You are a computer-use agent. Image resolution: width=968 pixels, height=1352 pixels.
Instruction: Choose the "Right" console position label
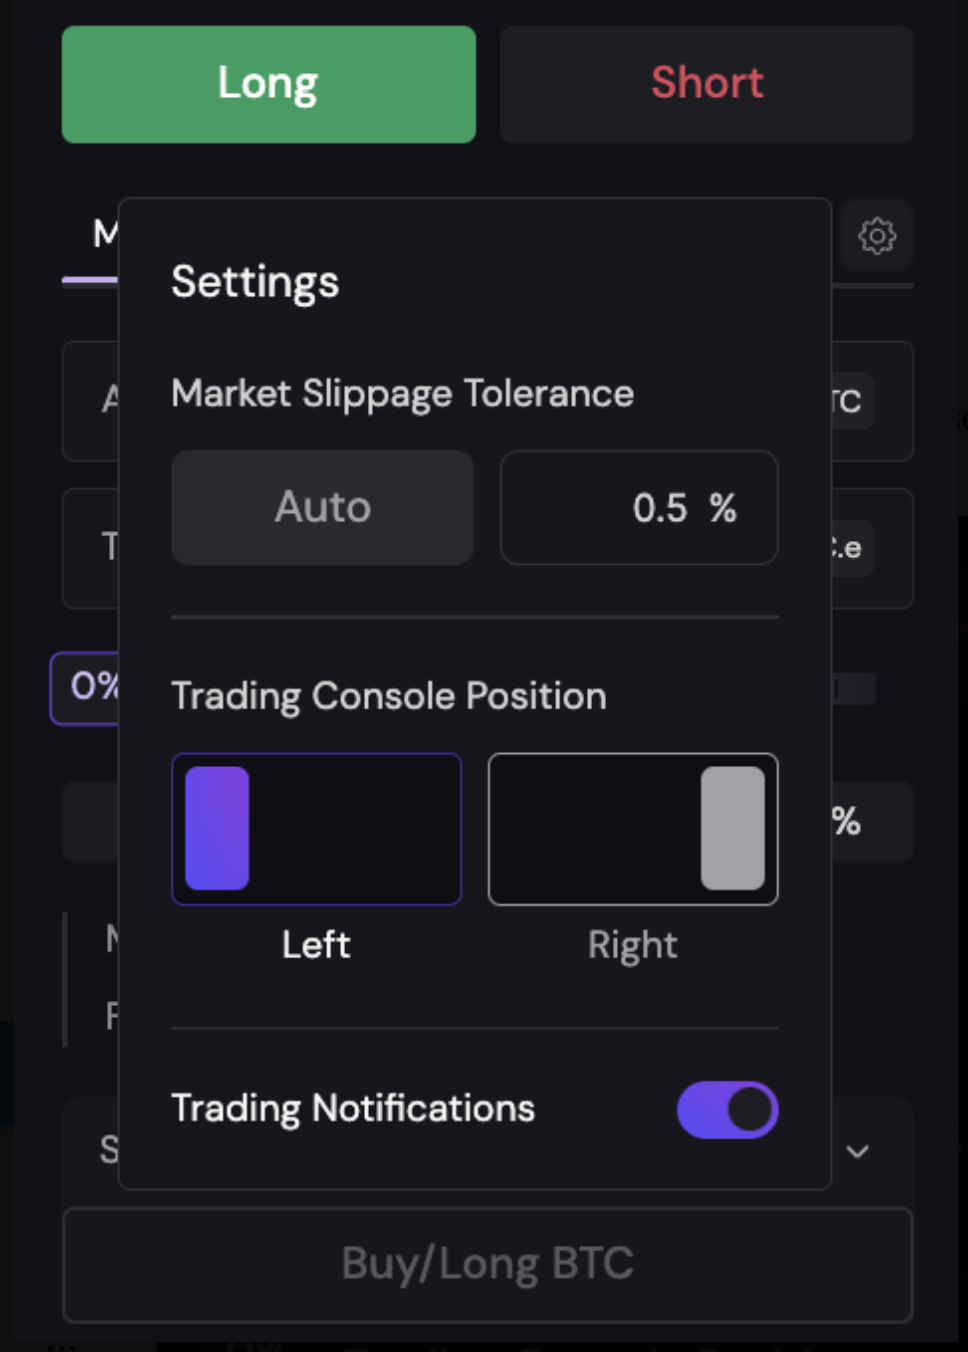coord(632,945)
